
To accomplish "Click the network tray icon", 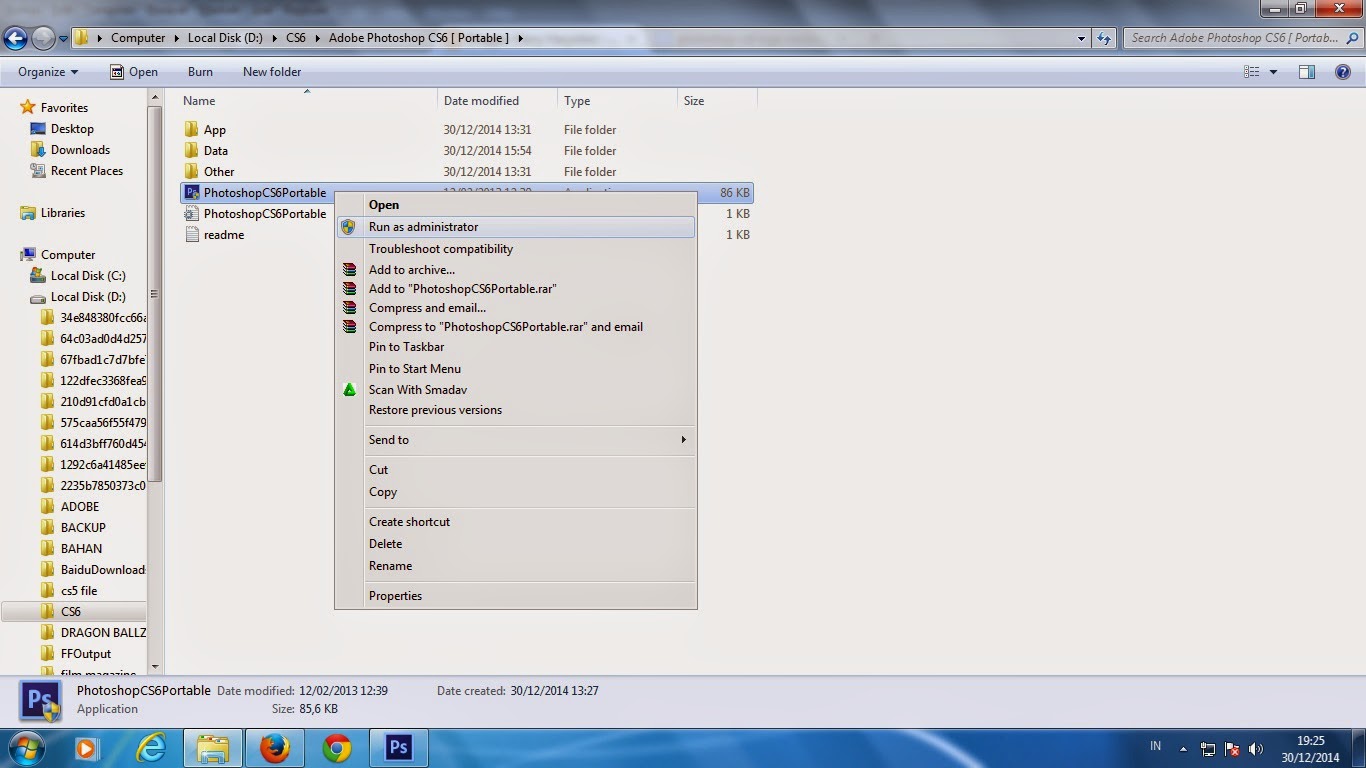I will pos(1208,749).
